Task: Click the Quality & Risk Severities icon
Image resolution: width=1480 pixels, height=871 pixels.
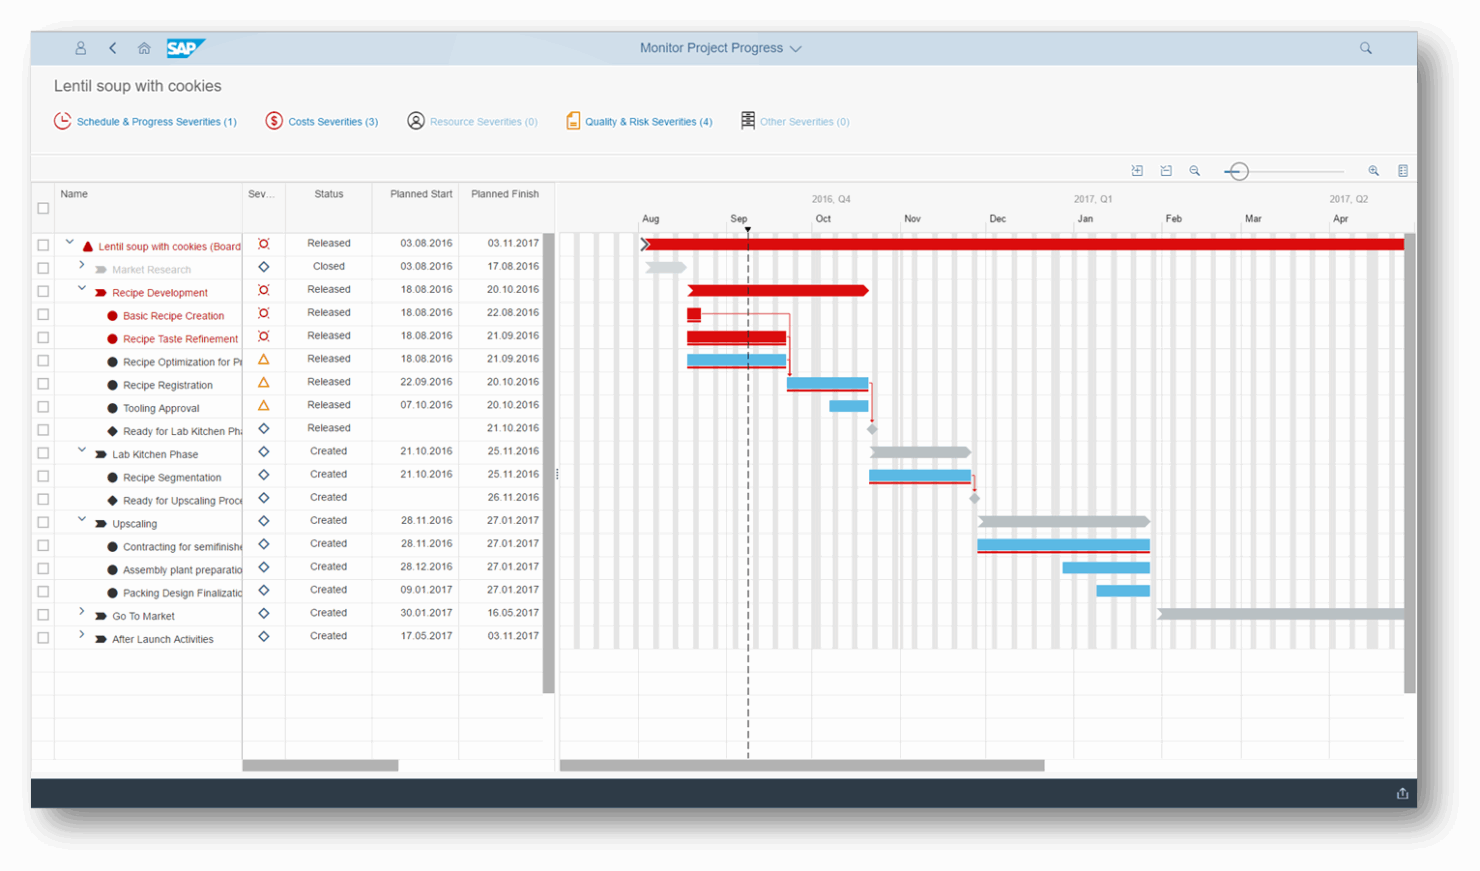Action: coord(573,120)
